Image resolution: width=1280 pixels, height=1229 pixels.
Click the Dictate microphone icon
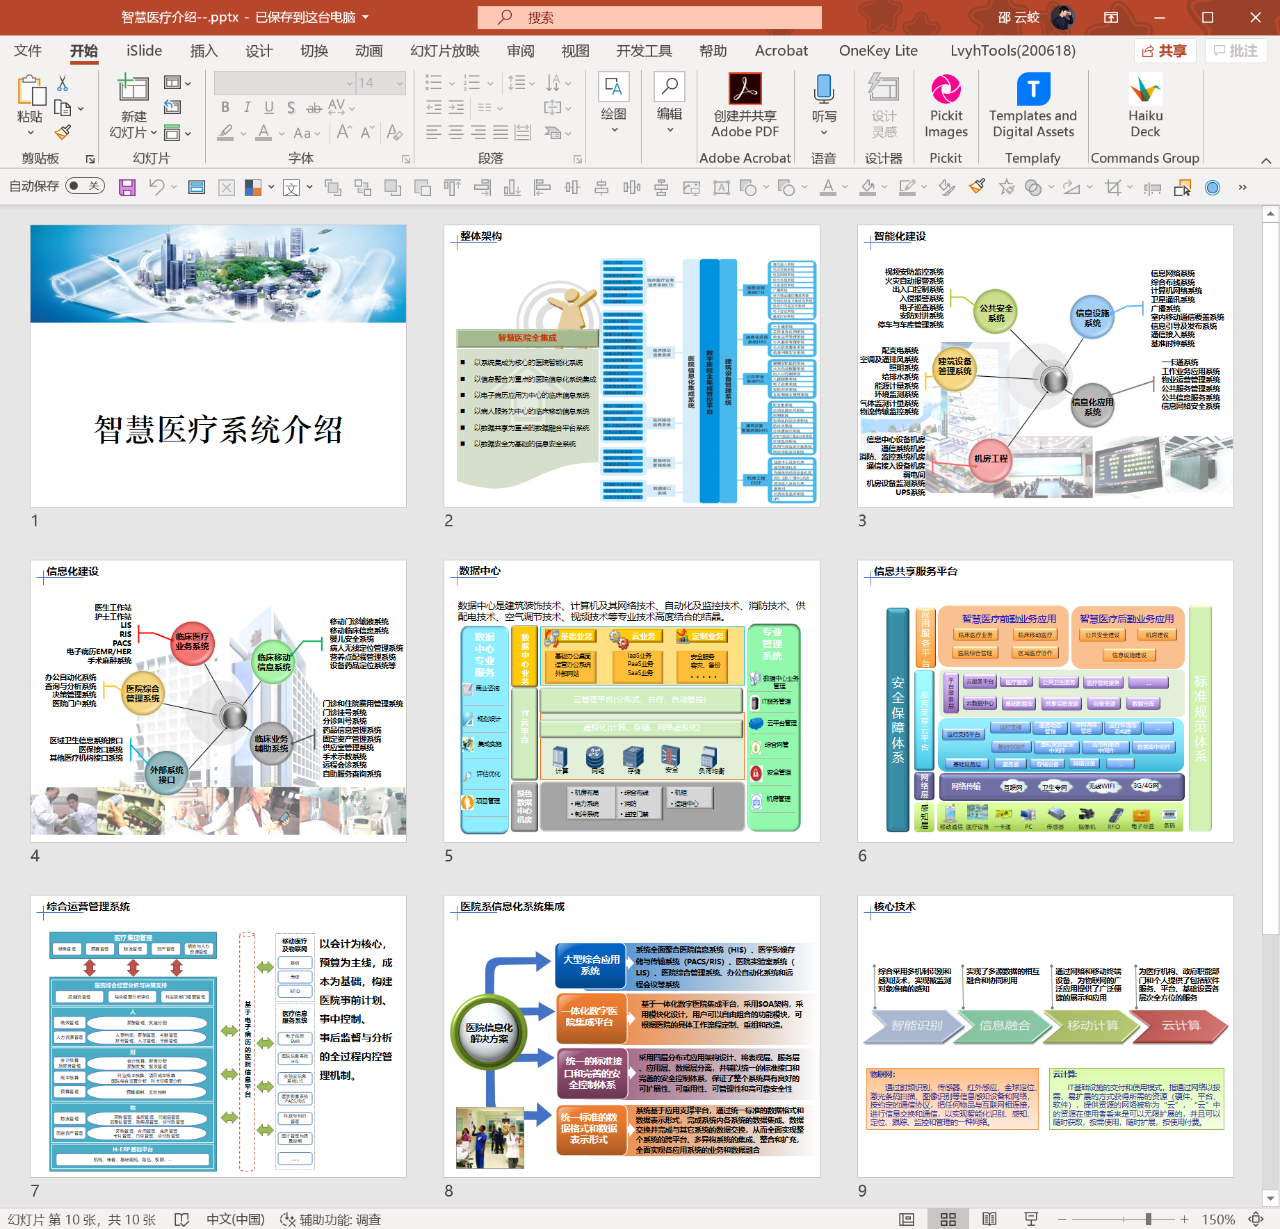point(824,90)
